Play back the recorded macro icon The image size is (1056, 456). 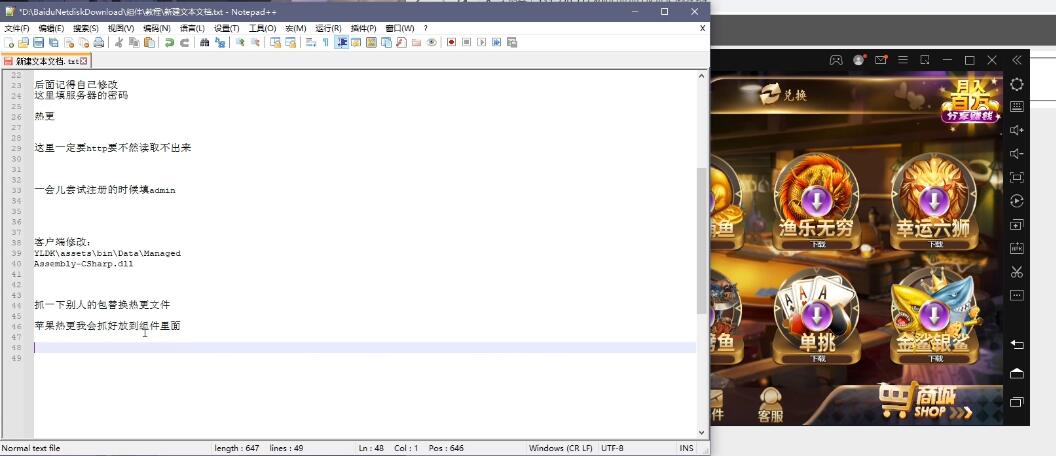click(x=481, y=42)
